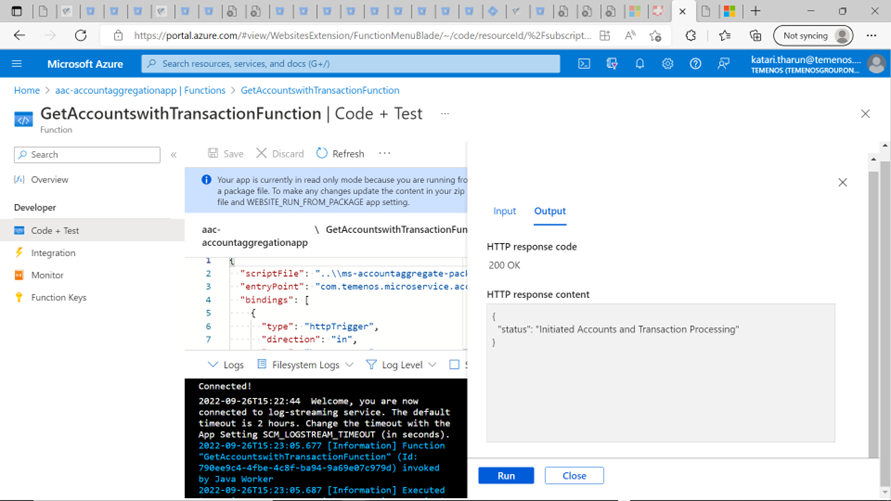Open the Feedback icon in header
The width and height of the screenshot is (891, 501).
(x=723, y=64)
